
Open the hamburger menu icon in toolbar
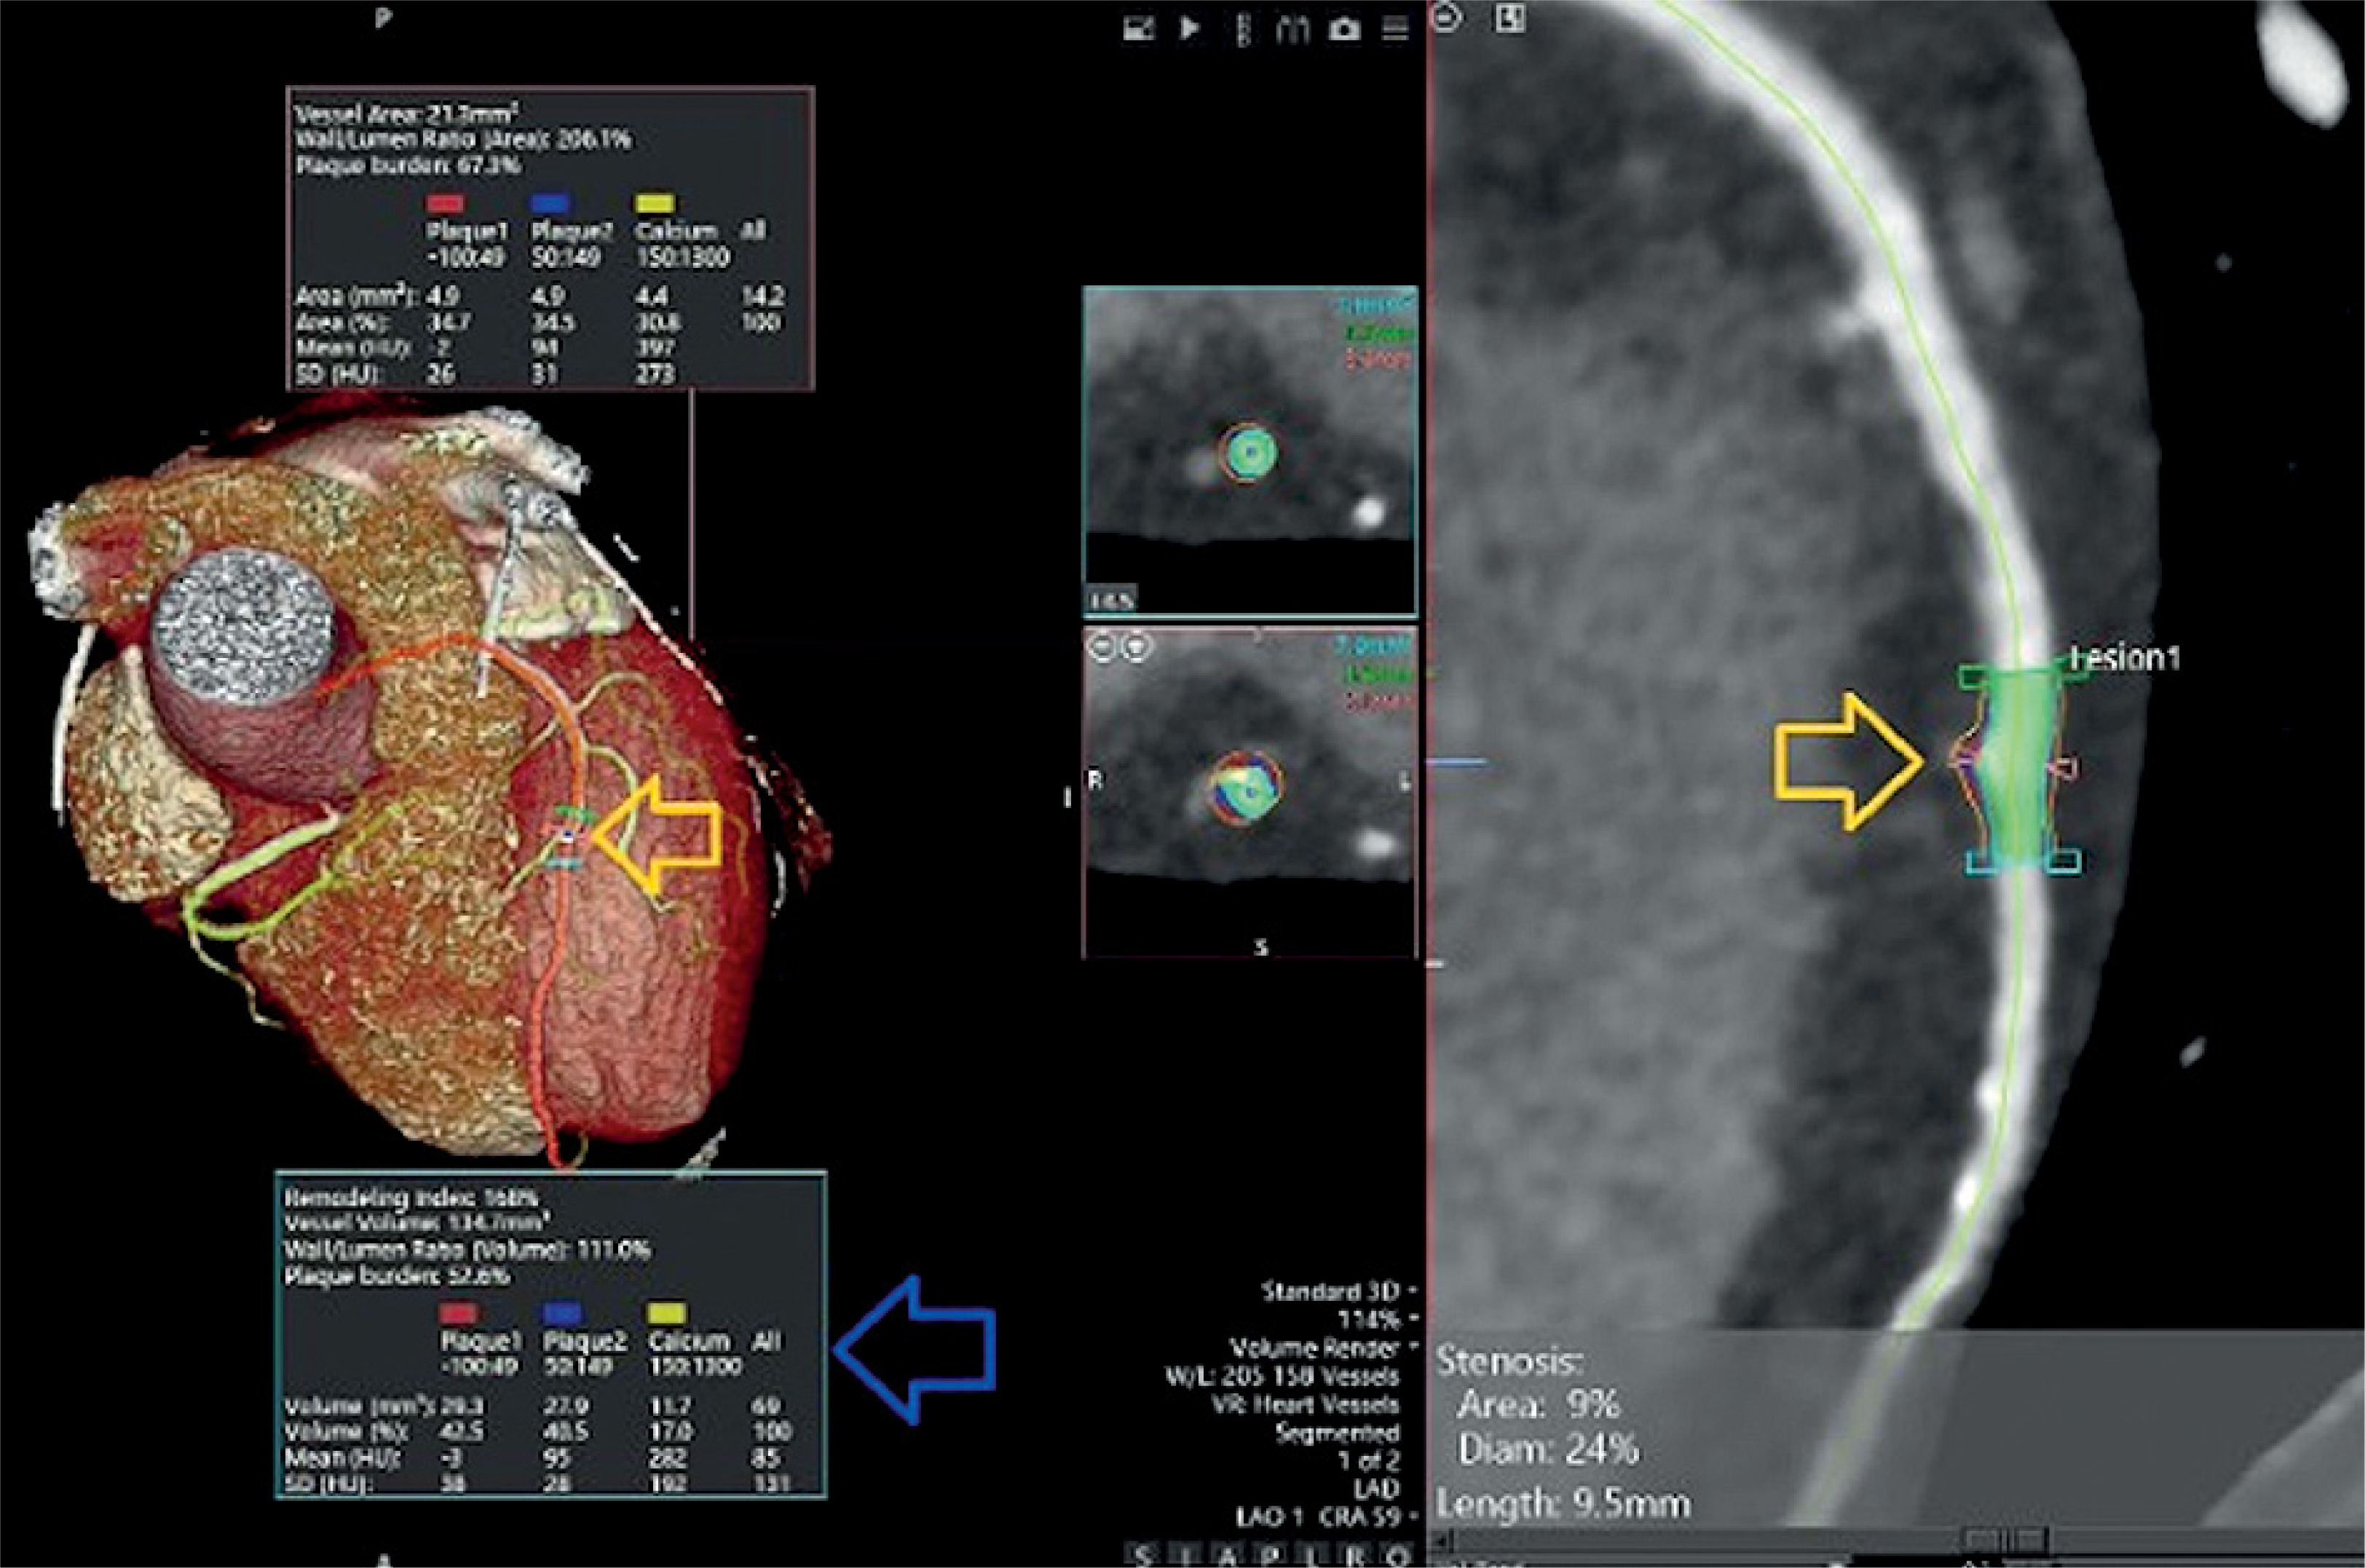coord(1395,29)
